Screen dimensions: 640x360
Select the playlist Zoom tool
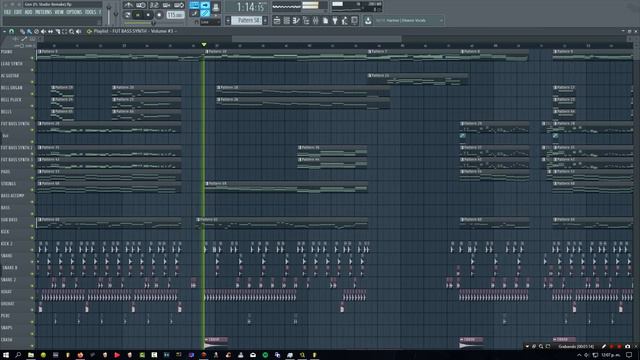pyautogui.click(x=71, y=31)
